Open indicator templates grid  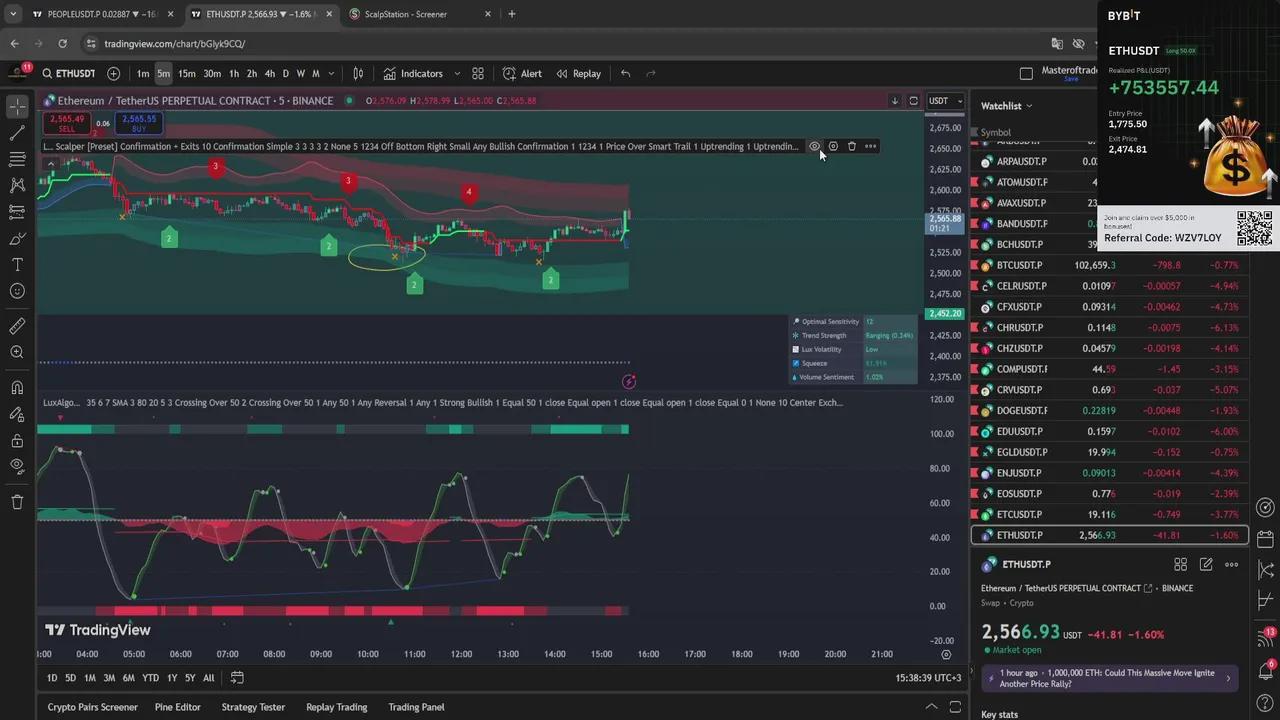[x=478, y=73]
